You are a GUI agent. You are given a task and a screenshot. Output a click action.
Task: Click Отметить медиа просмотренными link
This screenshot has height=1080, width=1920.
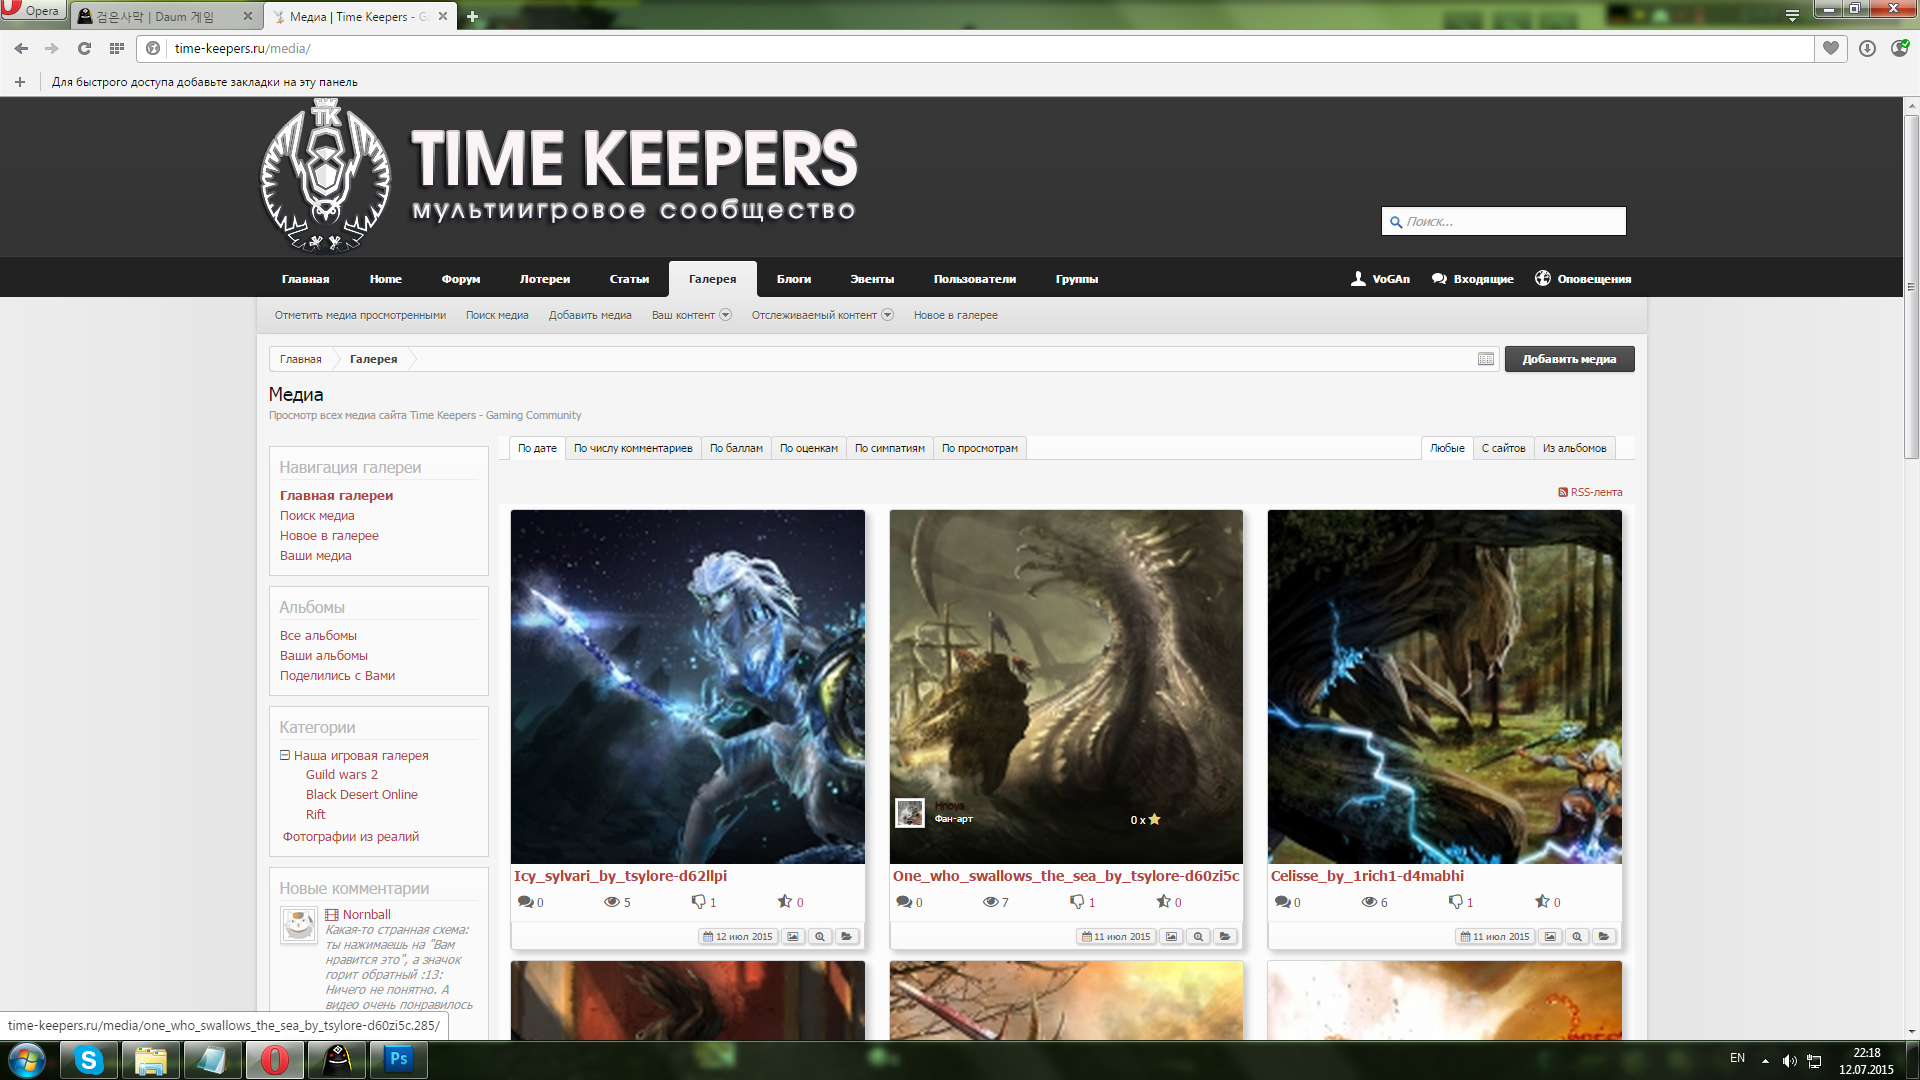[360, 315]
